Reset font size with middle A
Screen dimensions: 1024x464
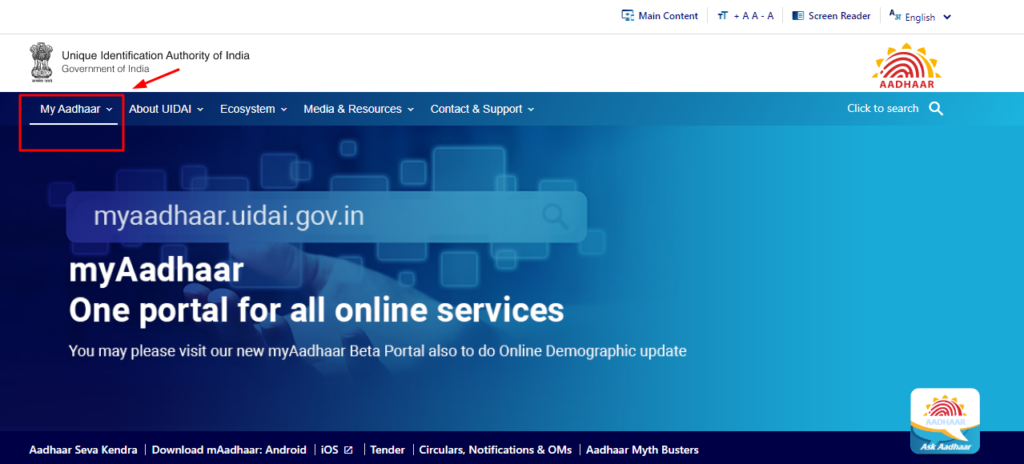point(754,16)
